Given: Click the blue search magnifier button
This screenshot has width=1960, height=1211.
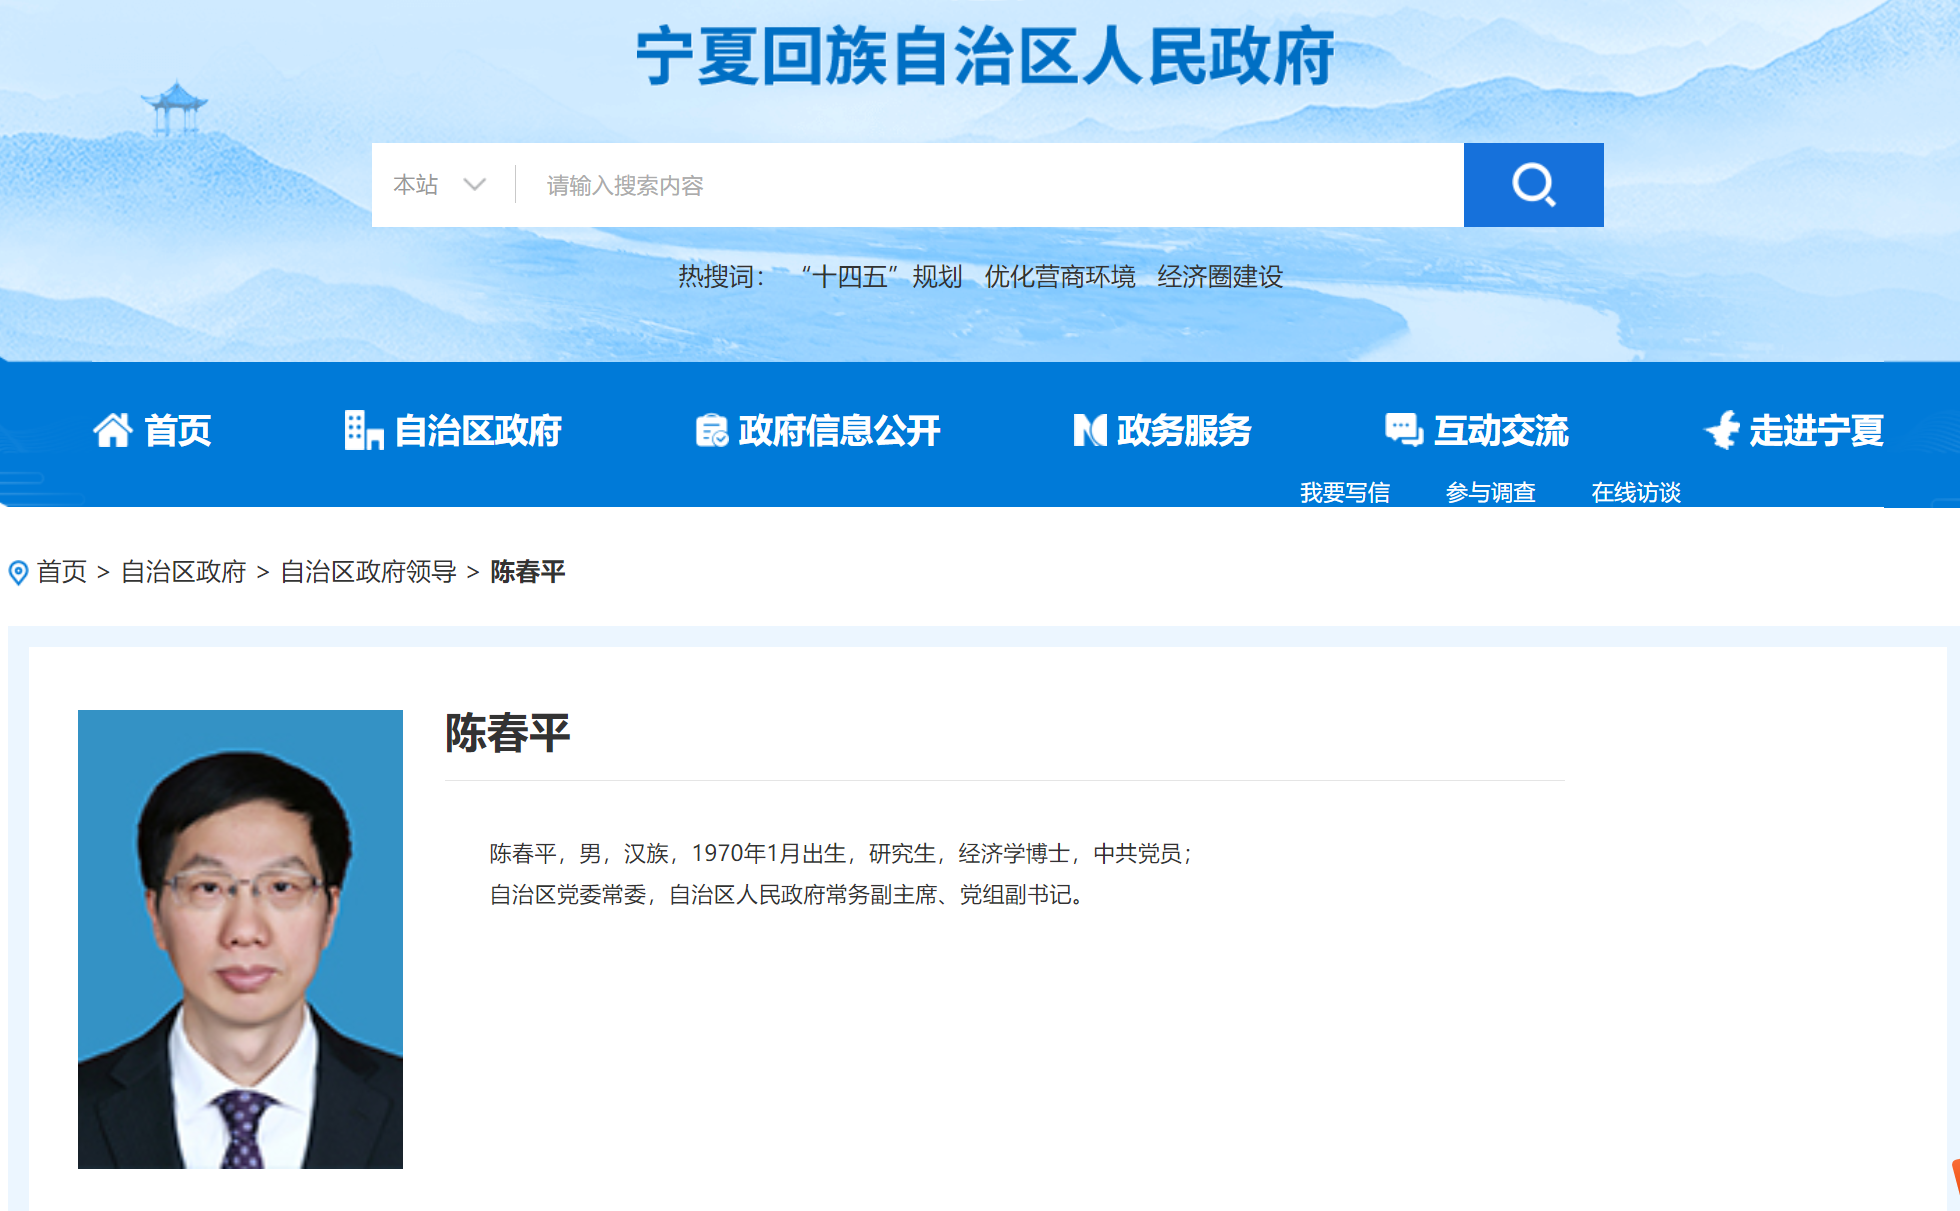Looking at the screenshot, I should pos(1533,185).
